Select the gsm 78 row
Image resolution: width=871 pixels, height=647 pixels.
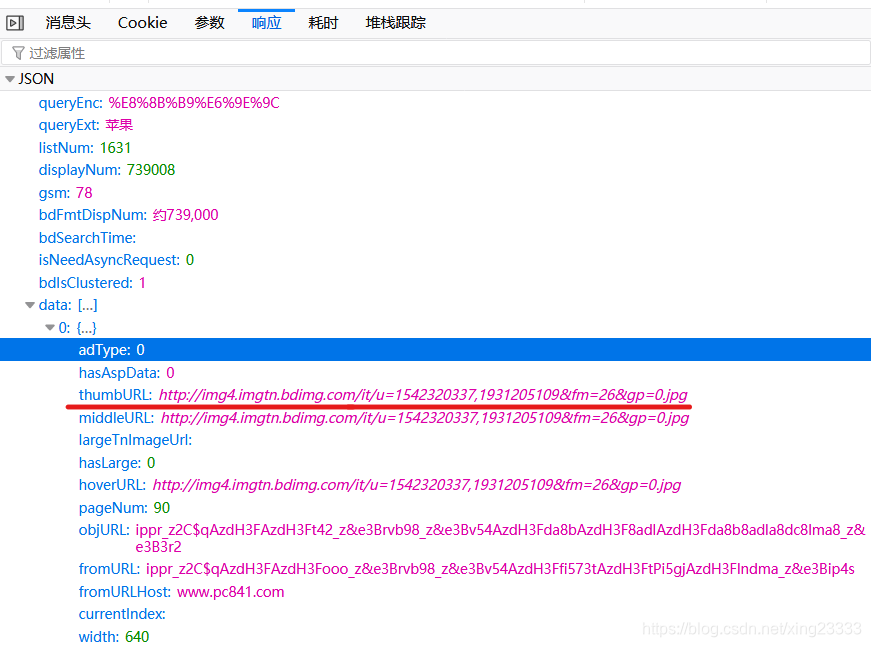(436, 193)
